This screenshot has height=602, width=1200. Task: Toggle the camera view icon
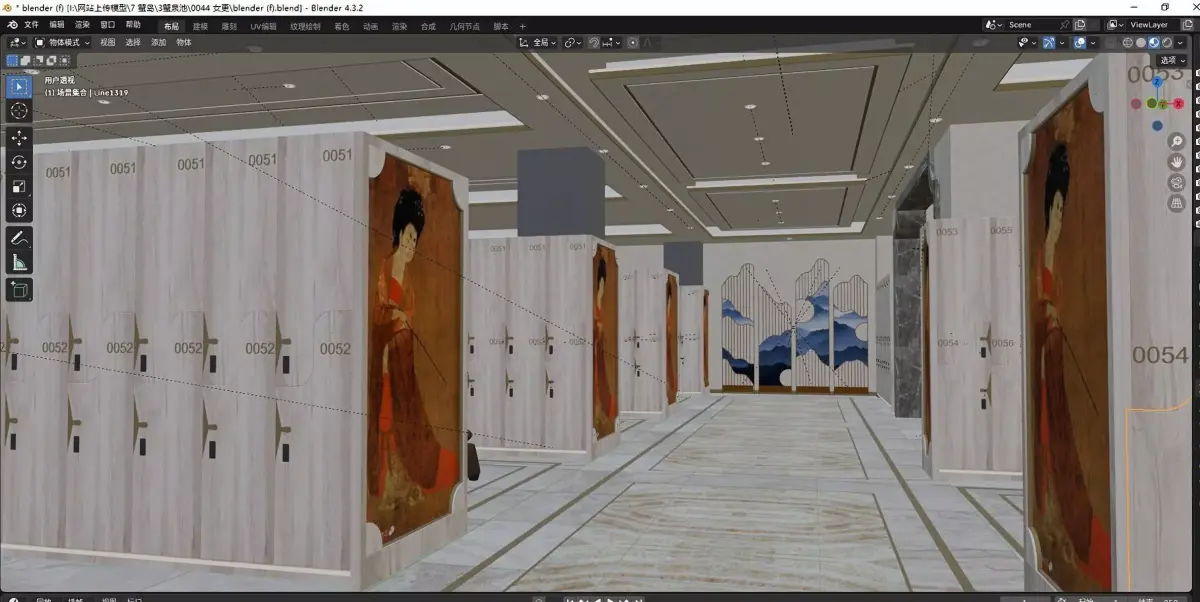[1177, 183]
